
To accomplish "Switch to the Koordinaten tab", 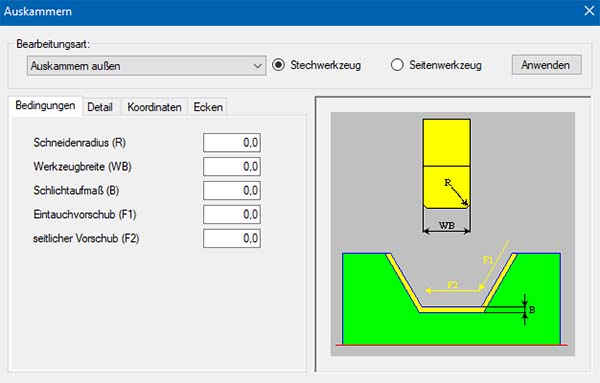I will pyautogui.click(x=154, y=107).
